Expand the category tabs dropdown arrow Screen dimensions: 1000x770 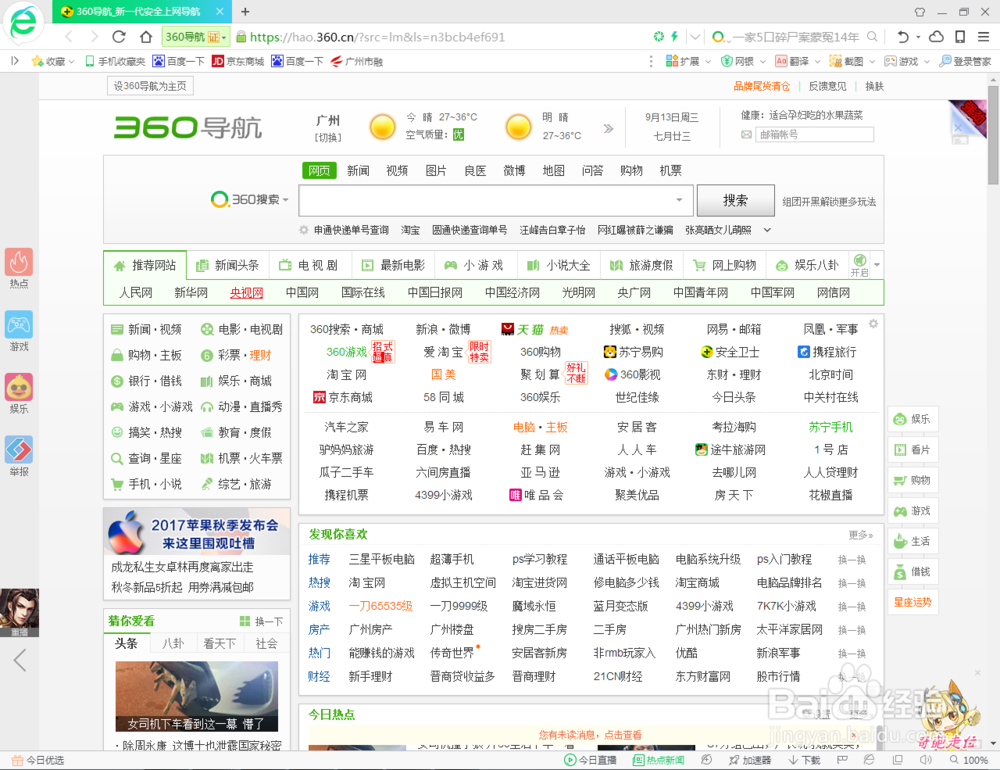tap(877, 264)
